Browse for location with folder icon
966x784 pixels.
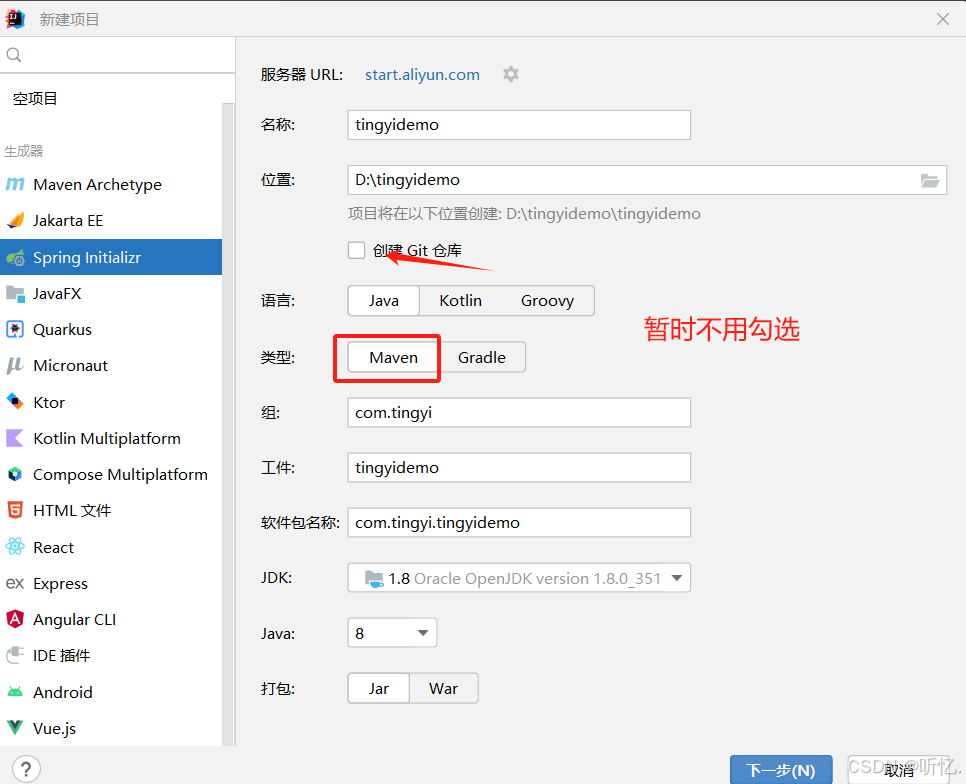point(930,180)
